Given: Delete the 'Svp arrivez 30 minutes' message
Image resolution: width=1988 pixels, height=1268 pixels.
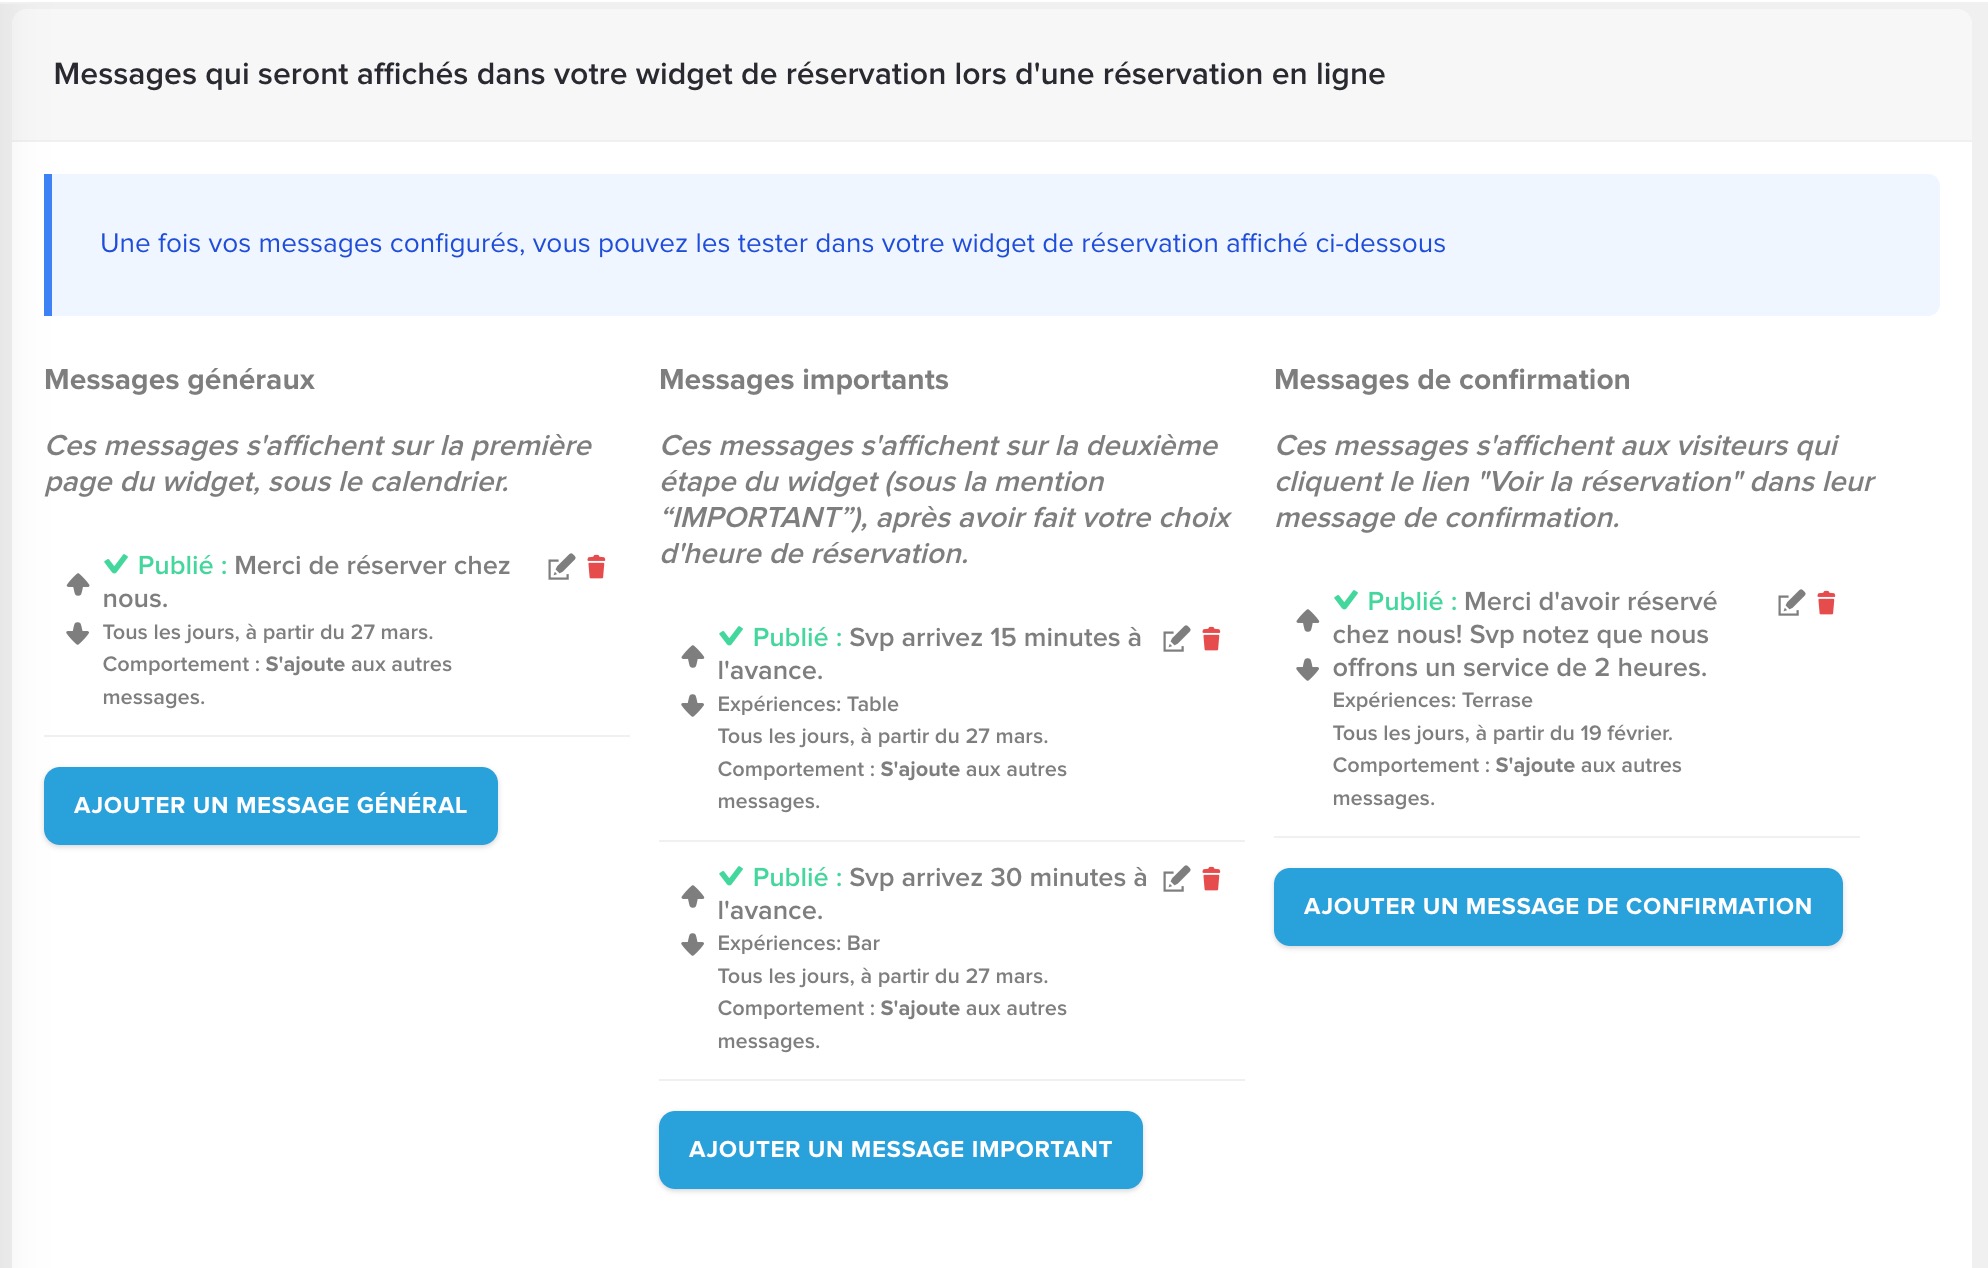Looking at the screenshot, I should pyautogui.click(x=1211, y=879).
